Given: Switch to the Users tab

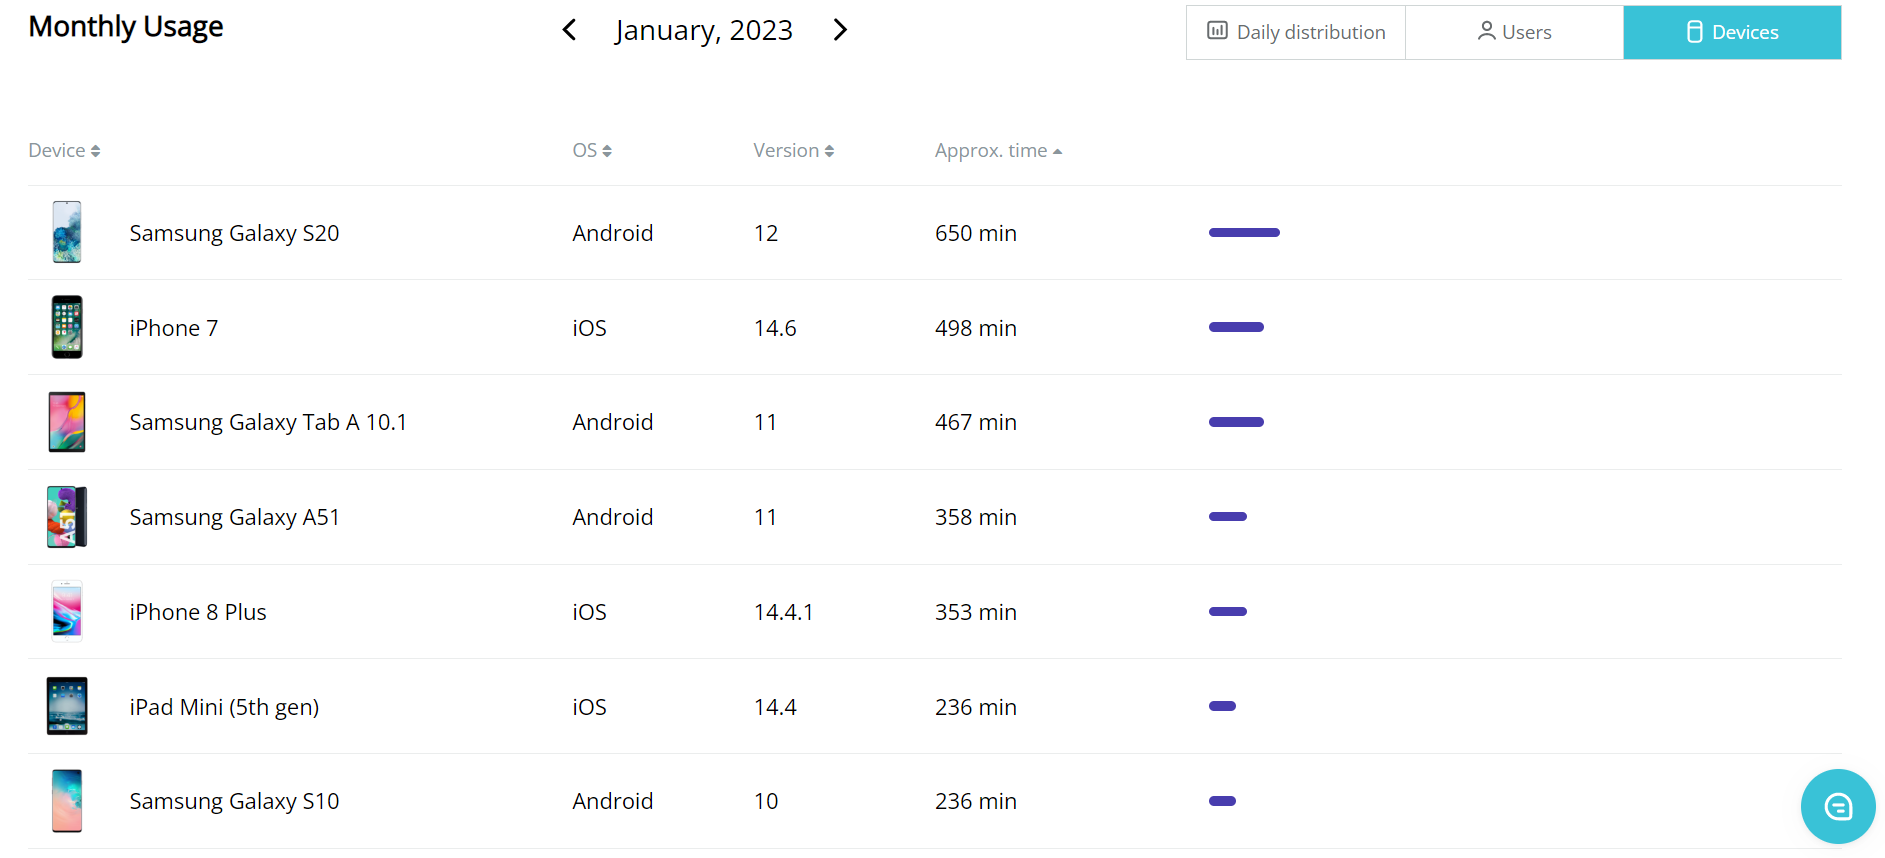Looking at the screenshot, I should pos(1514,32).
